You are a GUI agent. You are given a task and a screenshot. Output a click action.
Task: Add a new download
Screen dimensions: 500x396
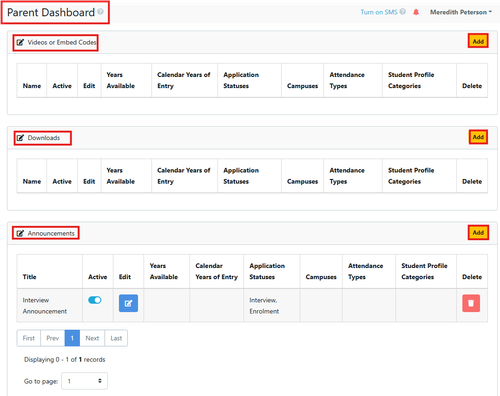[x=478, y=137]
